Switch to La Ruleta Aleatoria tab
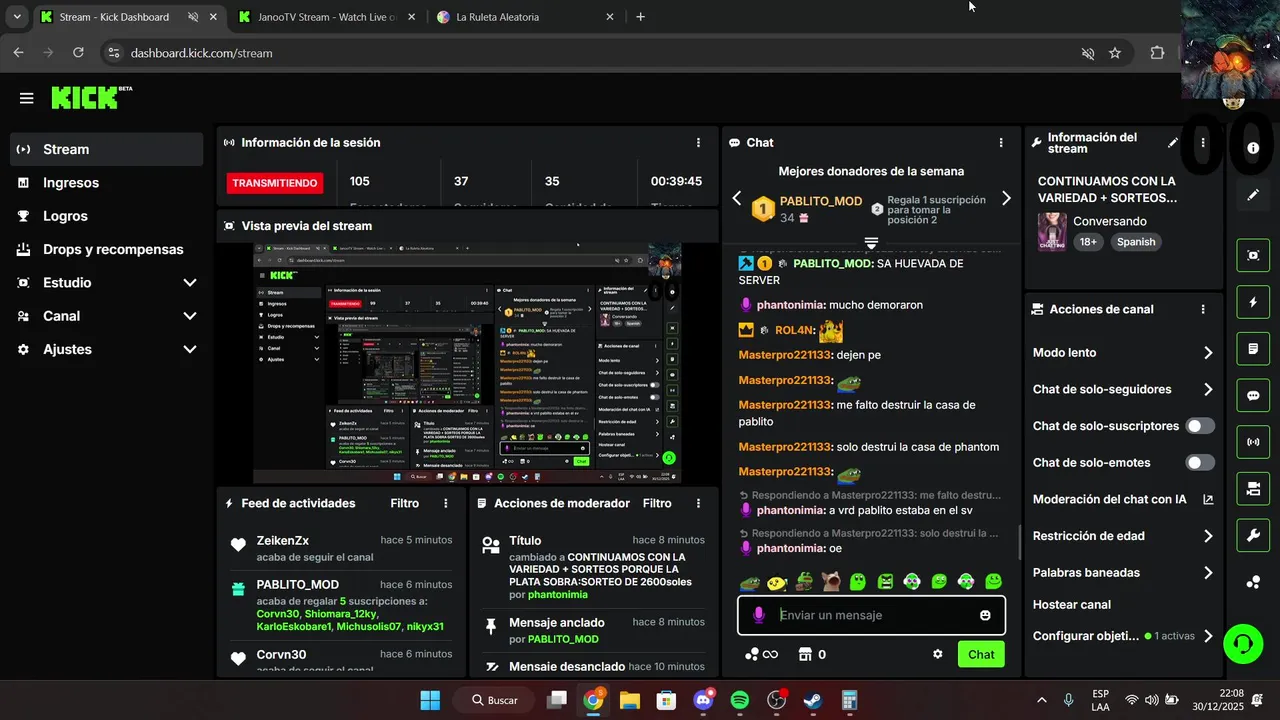 click(525, 17)
